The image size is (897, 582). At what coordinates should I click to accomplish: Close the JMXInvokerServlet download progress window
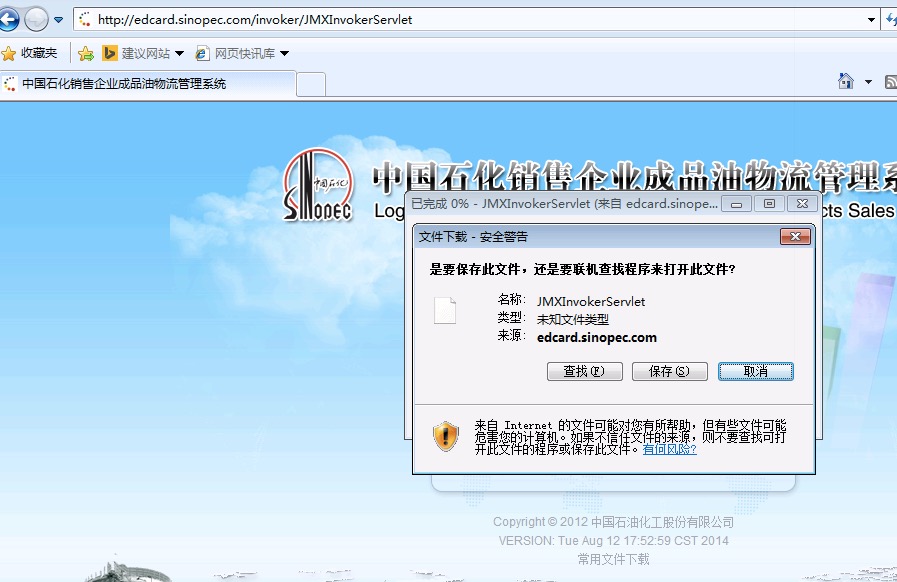point(803,204)
